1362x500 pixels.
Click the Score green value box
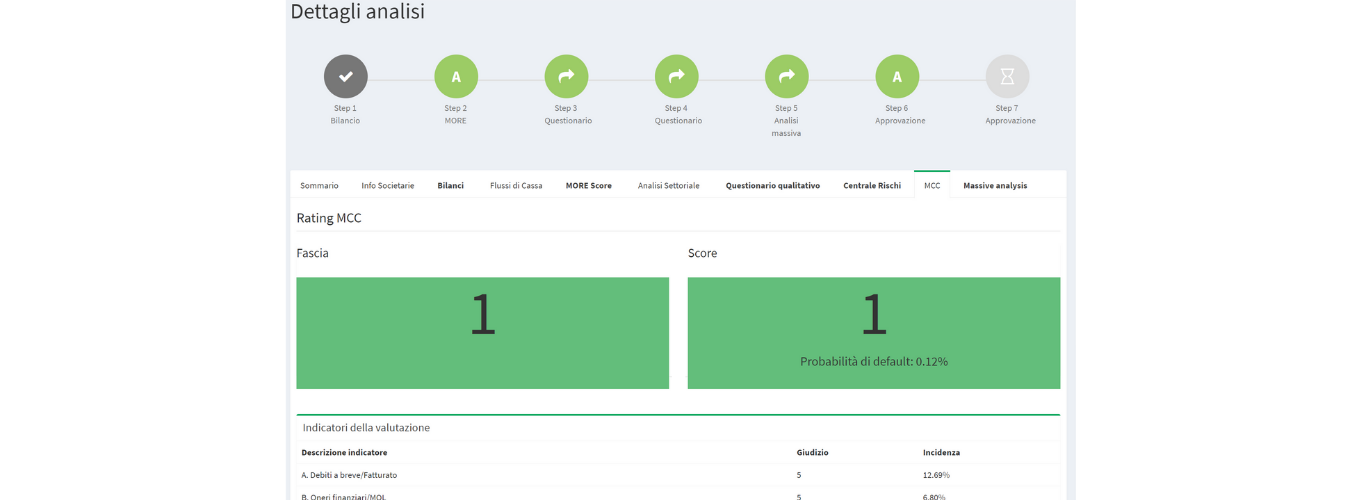[x=874, y=333]
